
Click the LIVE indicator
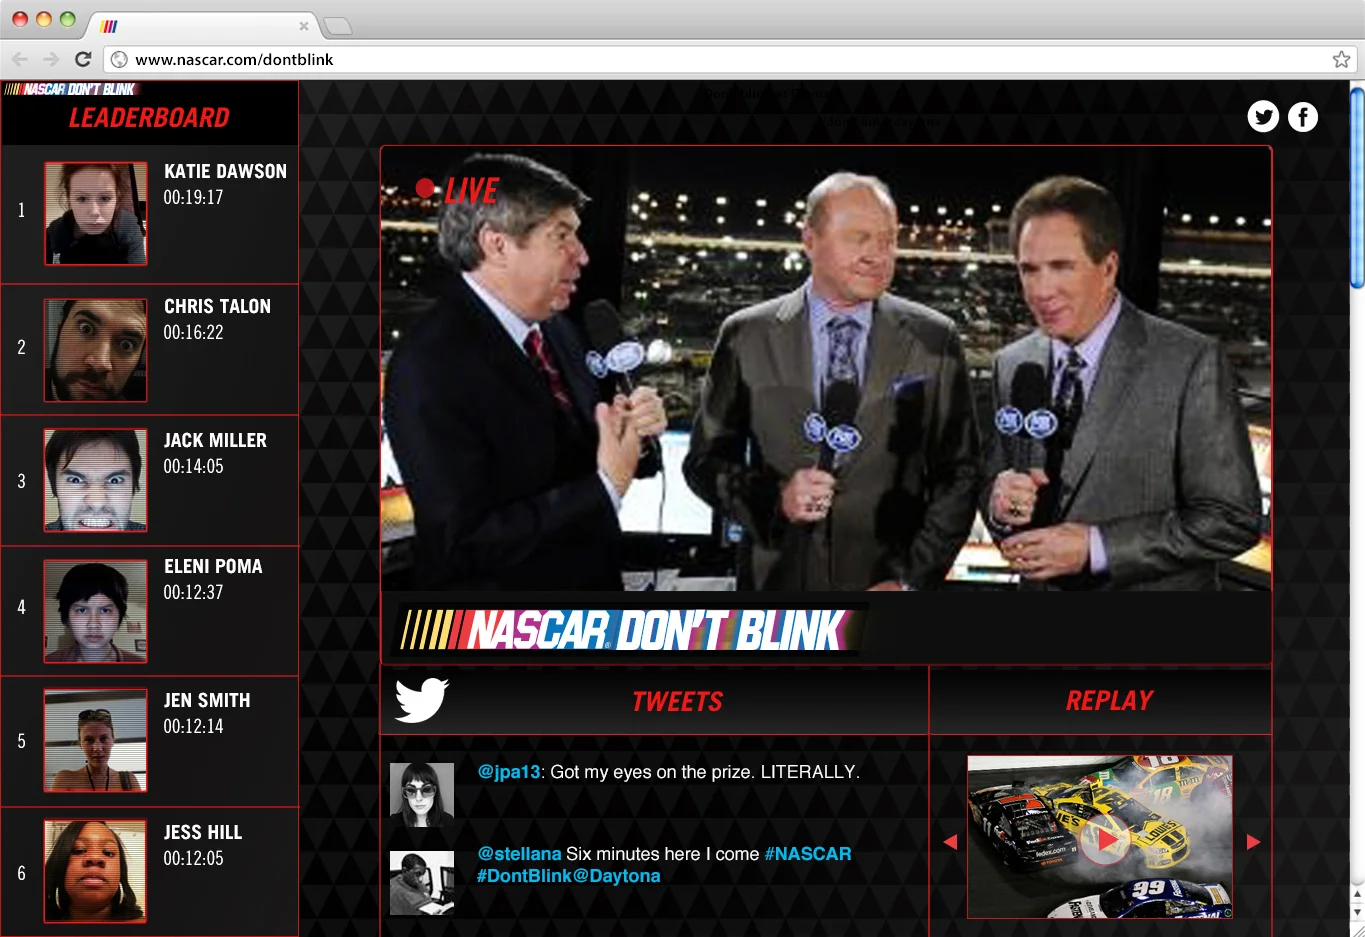click(x=457, y=190)
